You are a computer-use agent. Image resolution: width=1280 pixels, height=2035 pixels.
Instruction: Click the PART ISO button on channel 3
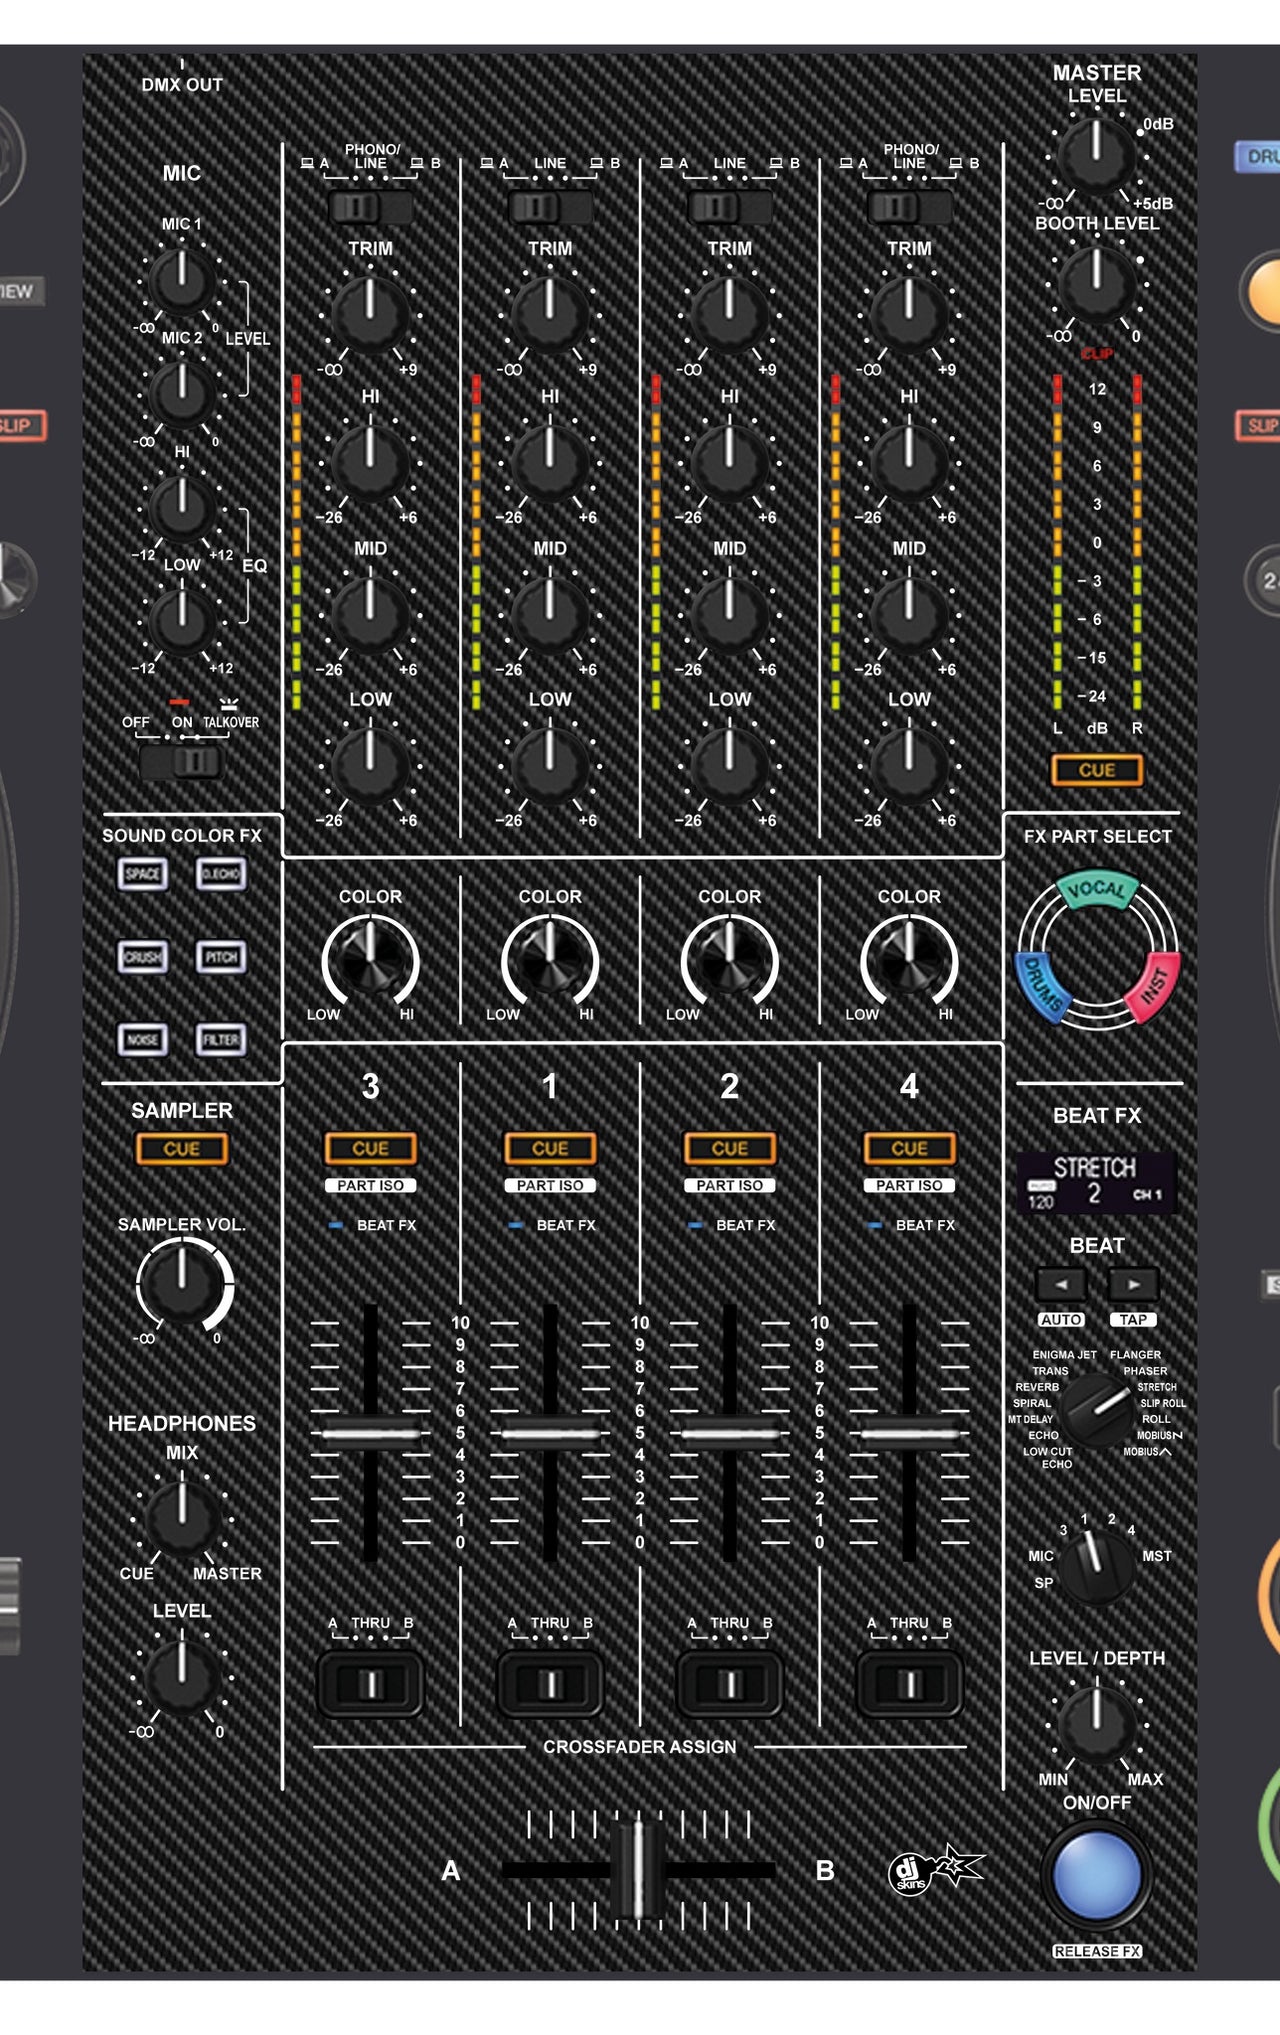tap(370, 1185)
